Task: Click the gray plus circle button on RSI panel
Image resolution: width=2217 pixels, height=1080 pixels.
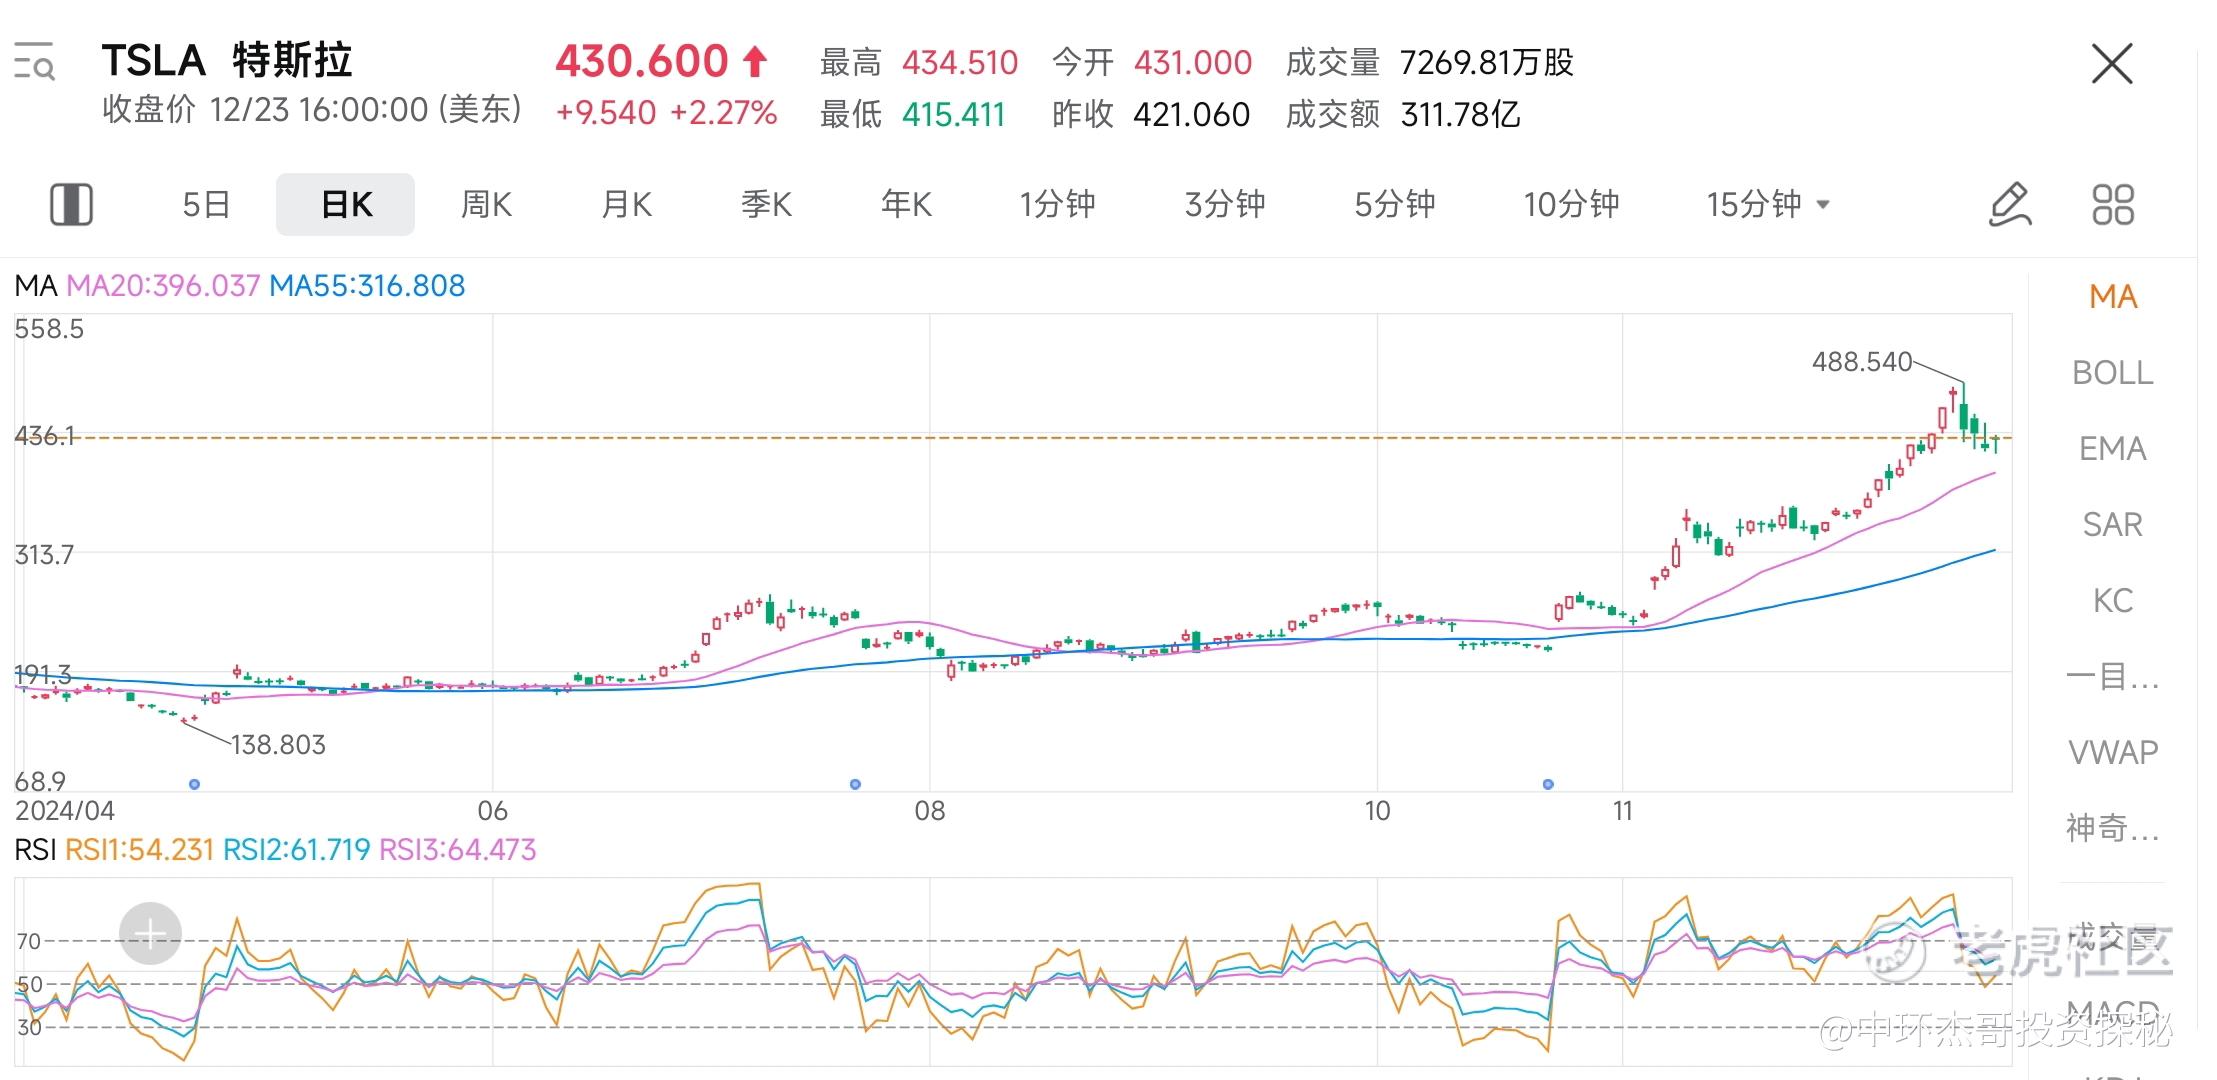Action: 150,934
